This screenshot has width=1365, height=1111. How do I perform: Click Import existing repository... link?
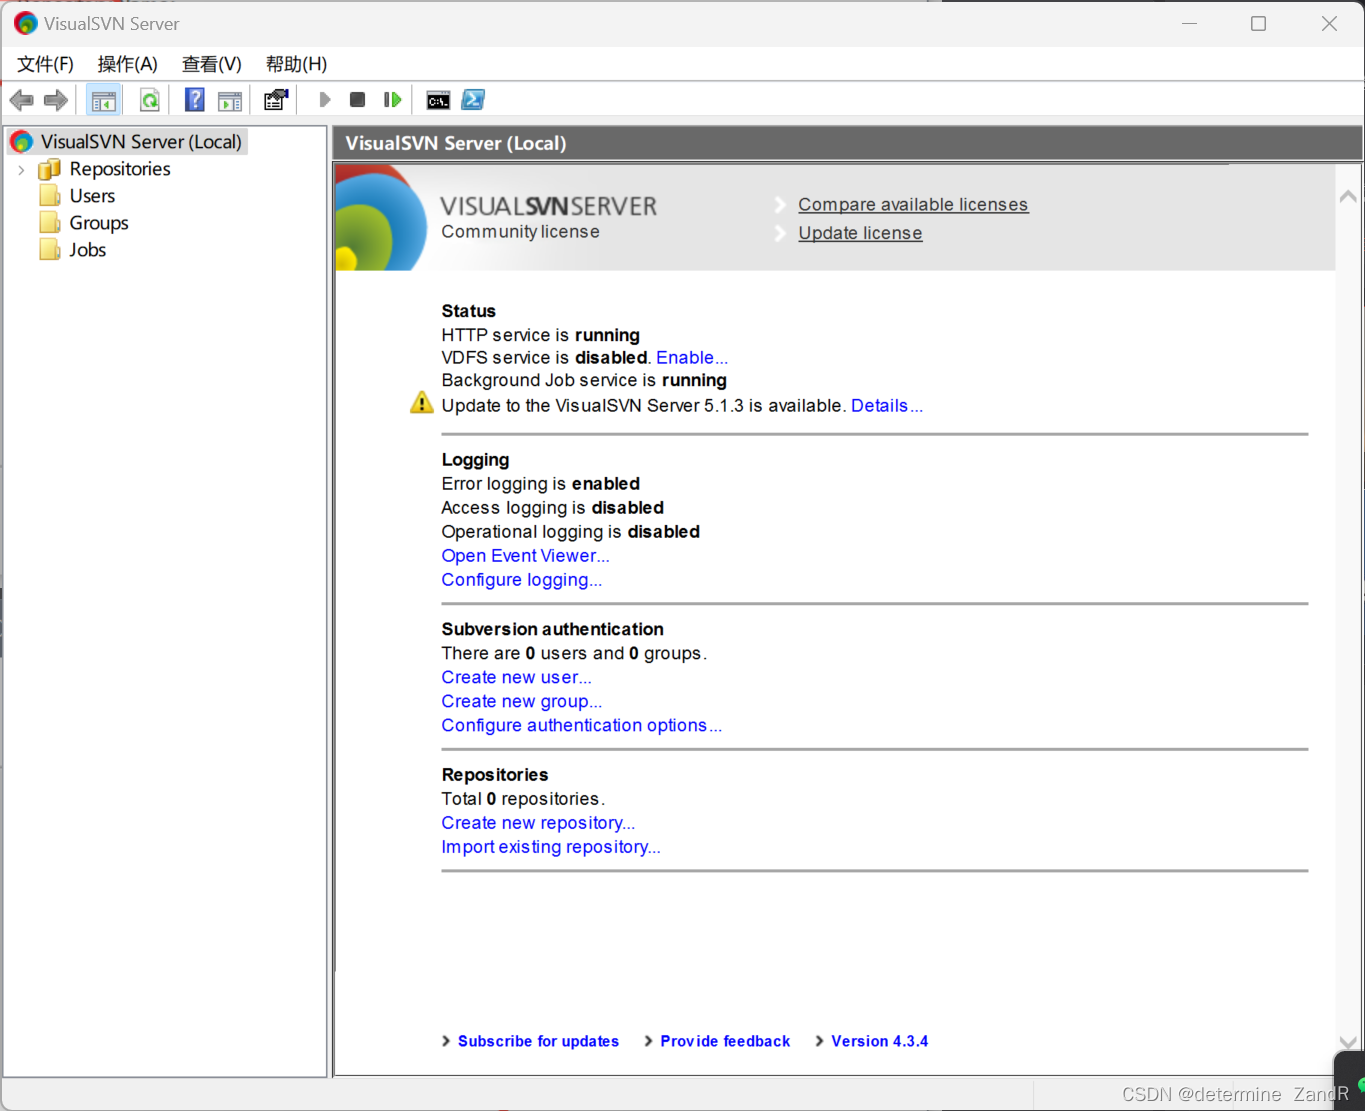coord(551,847)
